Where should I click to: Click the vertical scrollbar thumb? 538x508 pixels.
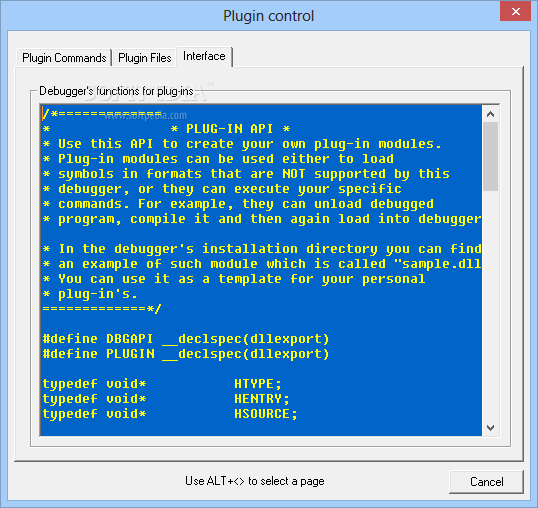click(x=490, y=156)
